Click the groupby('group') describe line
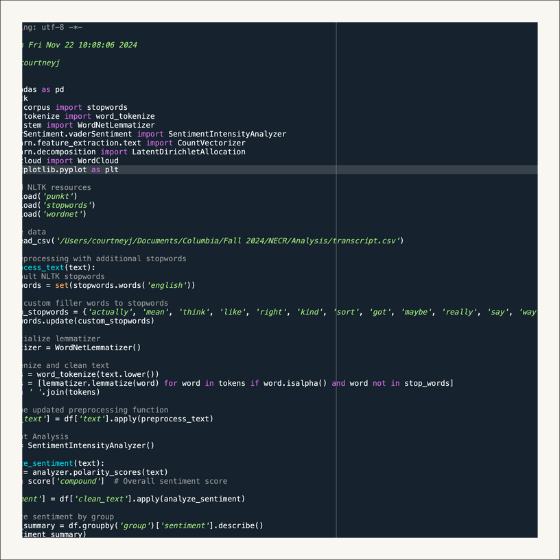Screen dimensions: 560x560 coord(142,526)
